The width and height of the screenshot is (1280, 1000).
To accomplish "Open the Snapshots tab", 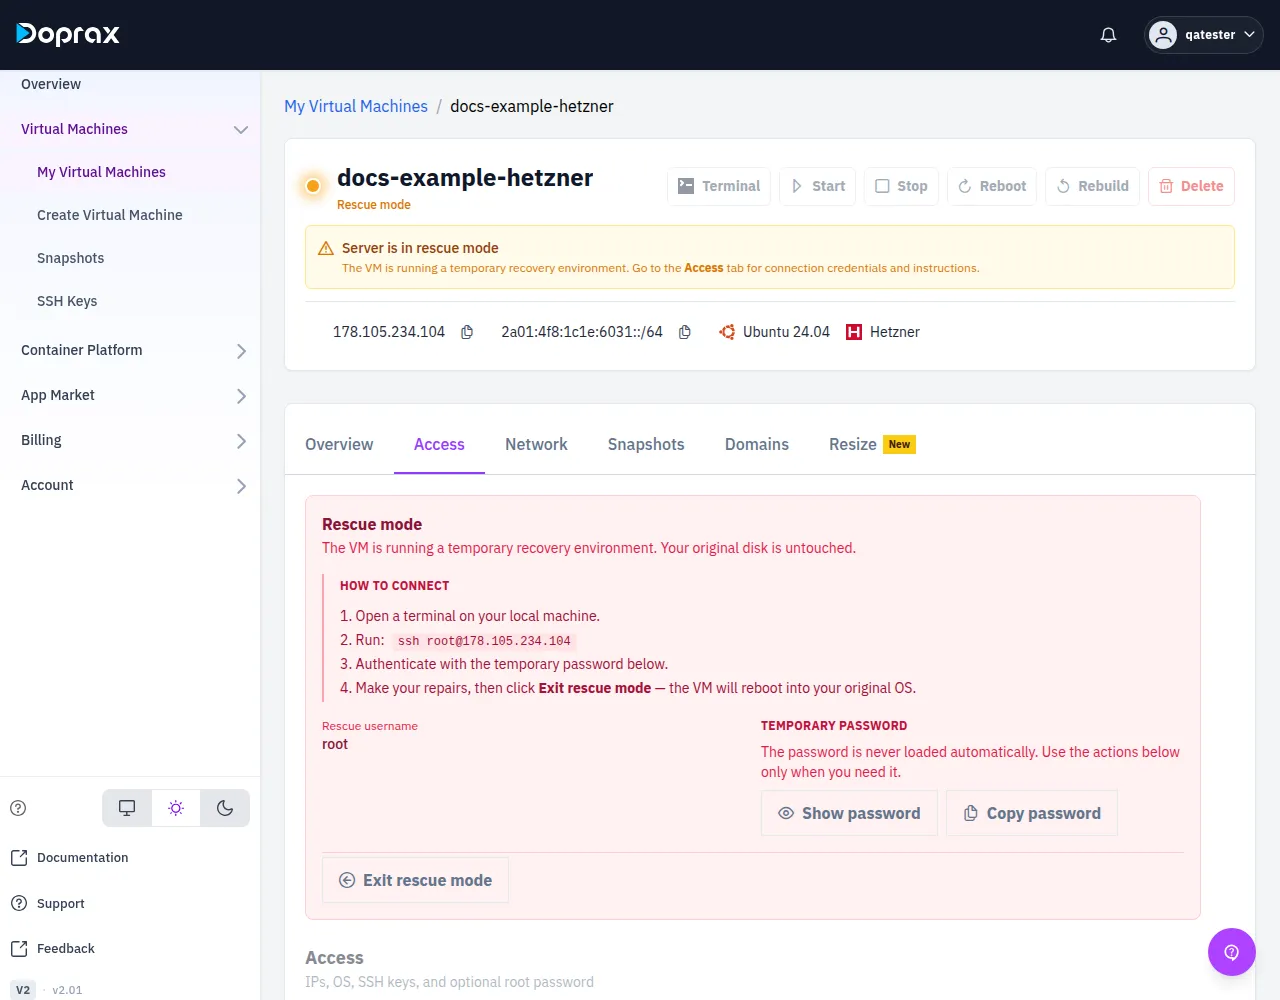I will (646, 445).
